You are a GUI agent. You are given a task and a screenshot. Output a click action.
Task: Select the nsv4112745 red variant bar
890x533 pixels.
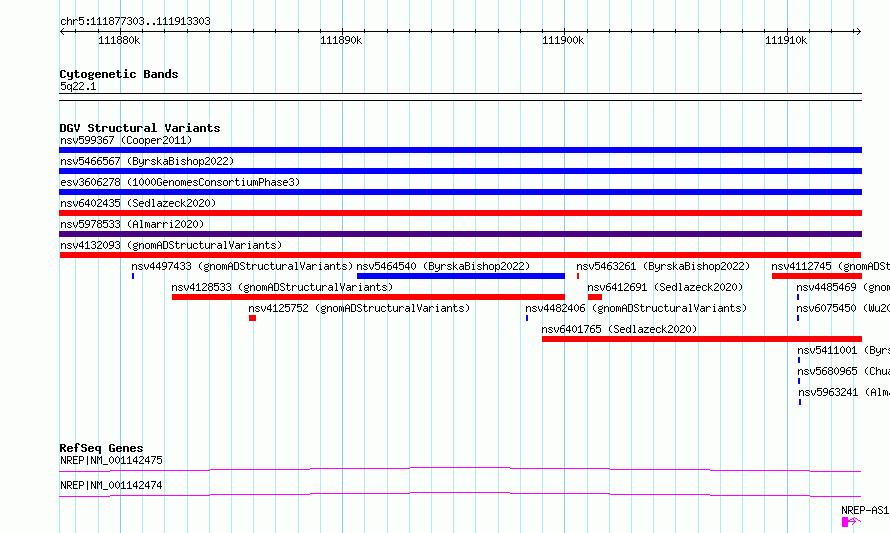817,276
